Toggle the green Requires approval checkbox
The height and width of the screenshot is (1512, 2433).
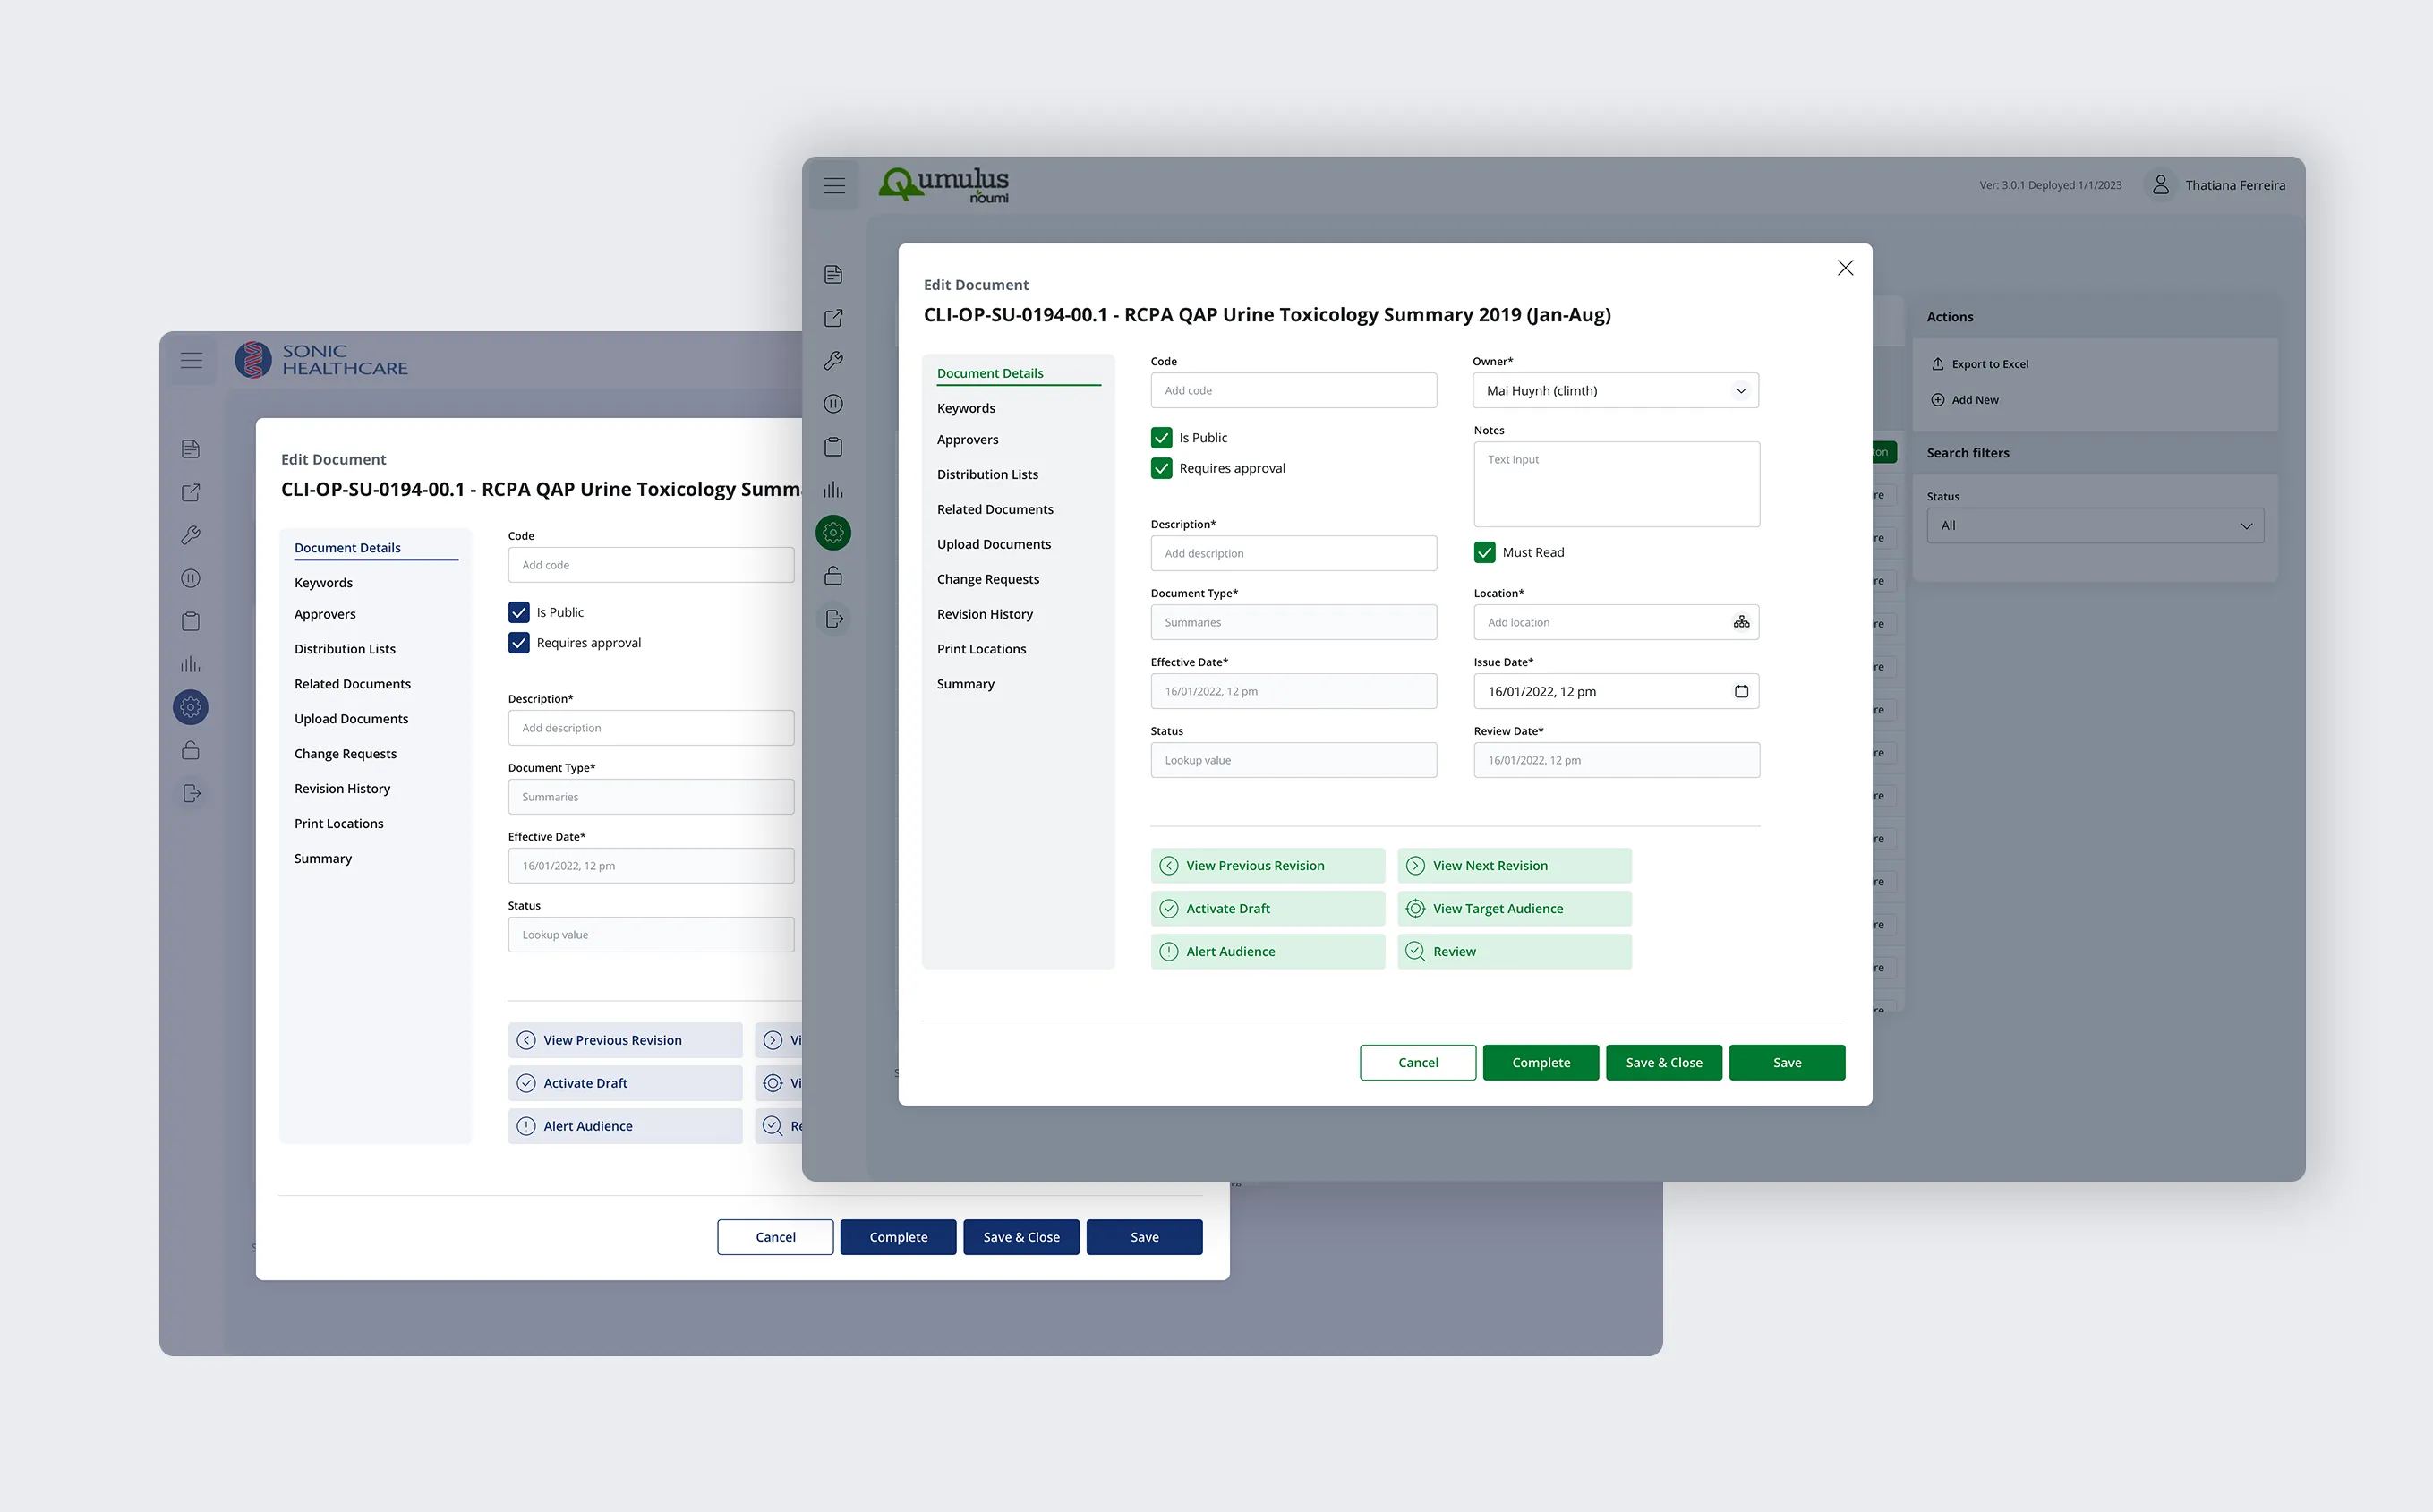point(1161,468)
